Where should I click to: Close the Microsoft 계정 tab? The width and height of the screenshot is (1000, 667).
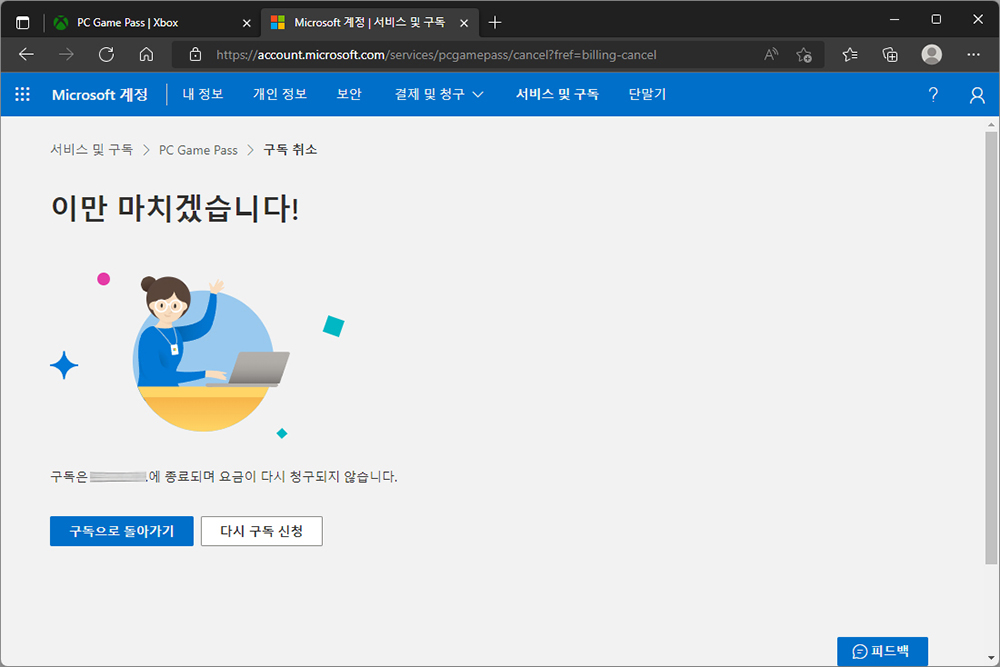[x=464, y=23]
